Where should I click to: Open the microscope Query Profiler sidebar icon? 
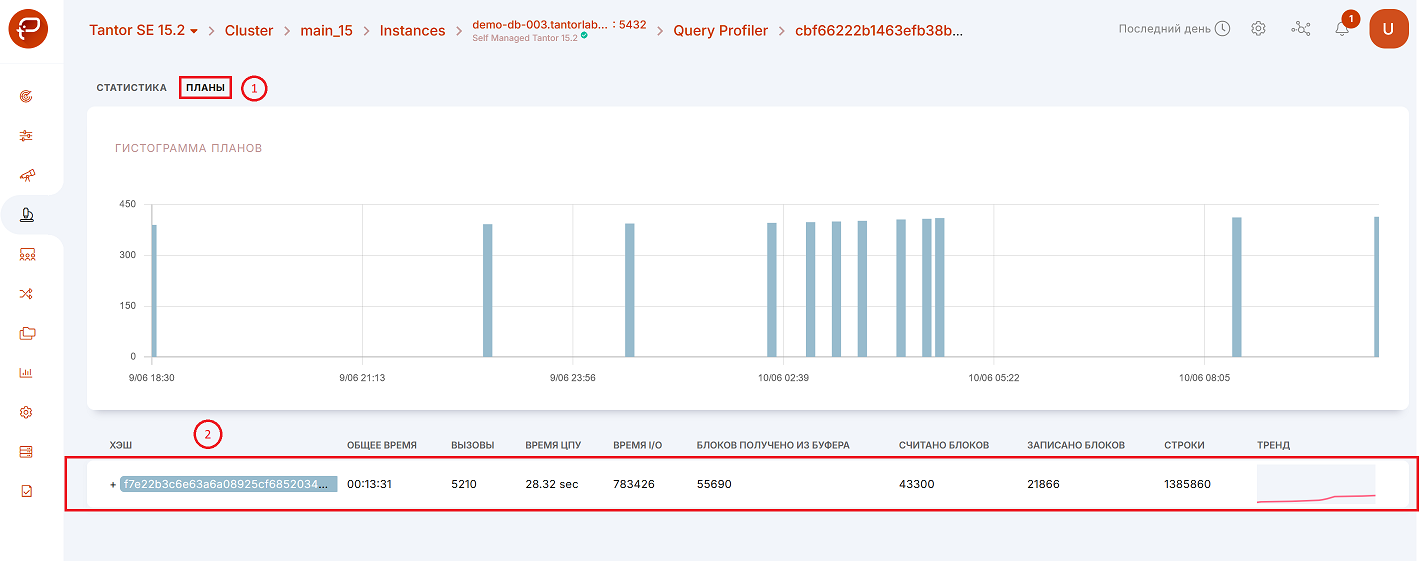(27, 214)
